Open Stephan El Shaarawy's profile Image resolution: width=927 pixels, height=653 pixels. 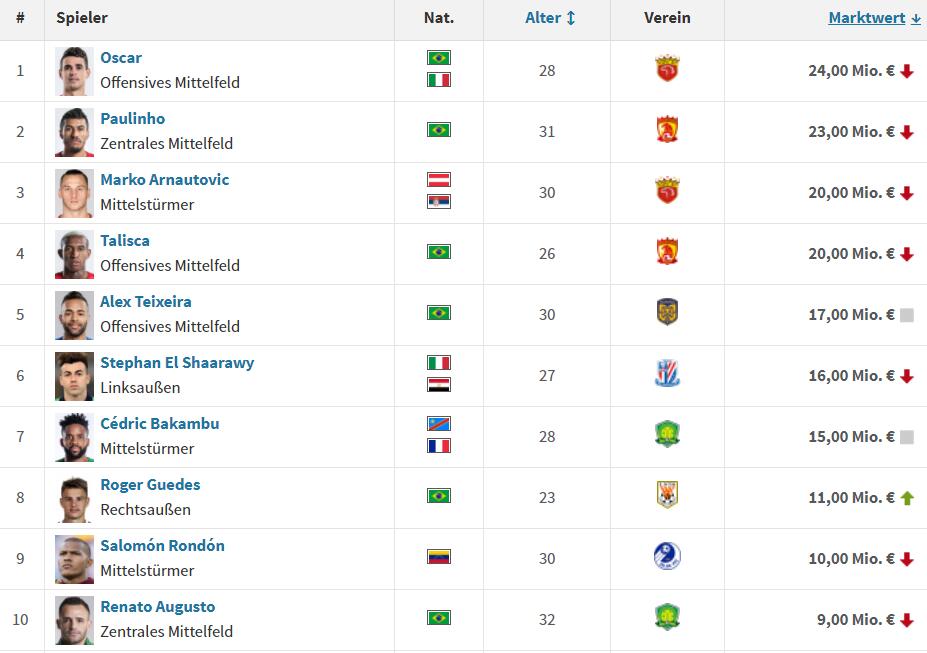(177, 363)
